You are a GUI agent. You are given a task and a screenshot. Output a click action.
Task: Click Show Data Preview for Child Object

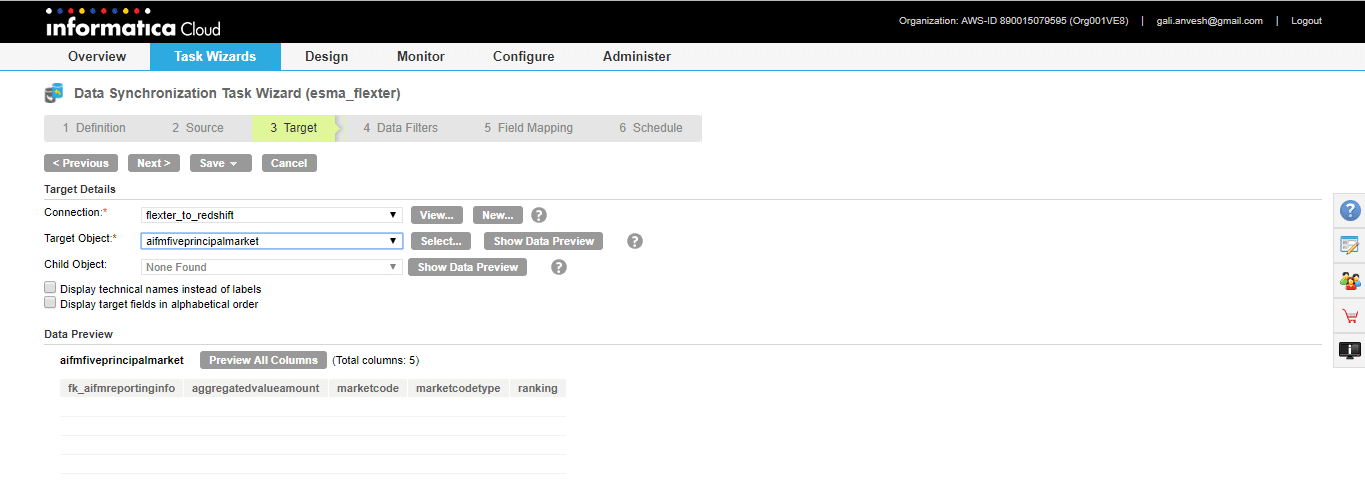tap(467, 267)
